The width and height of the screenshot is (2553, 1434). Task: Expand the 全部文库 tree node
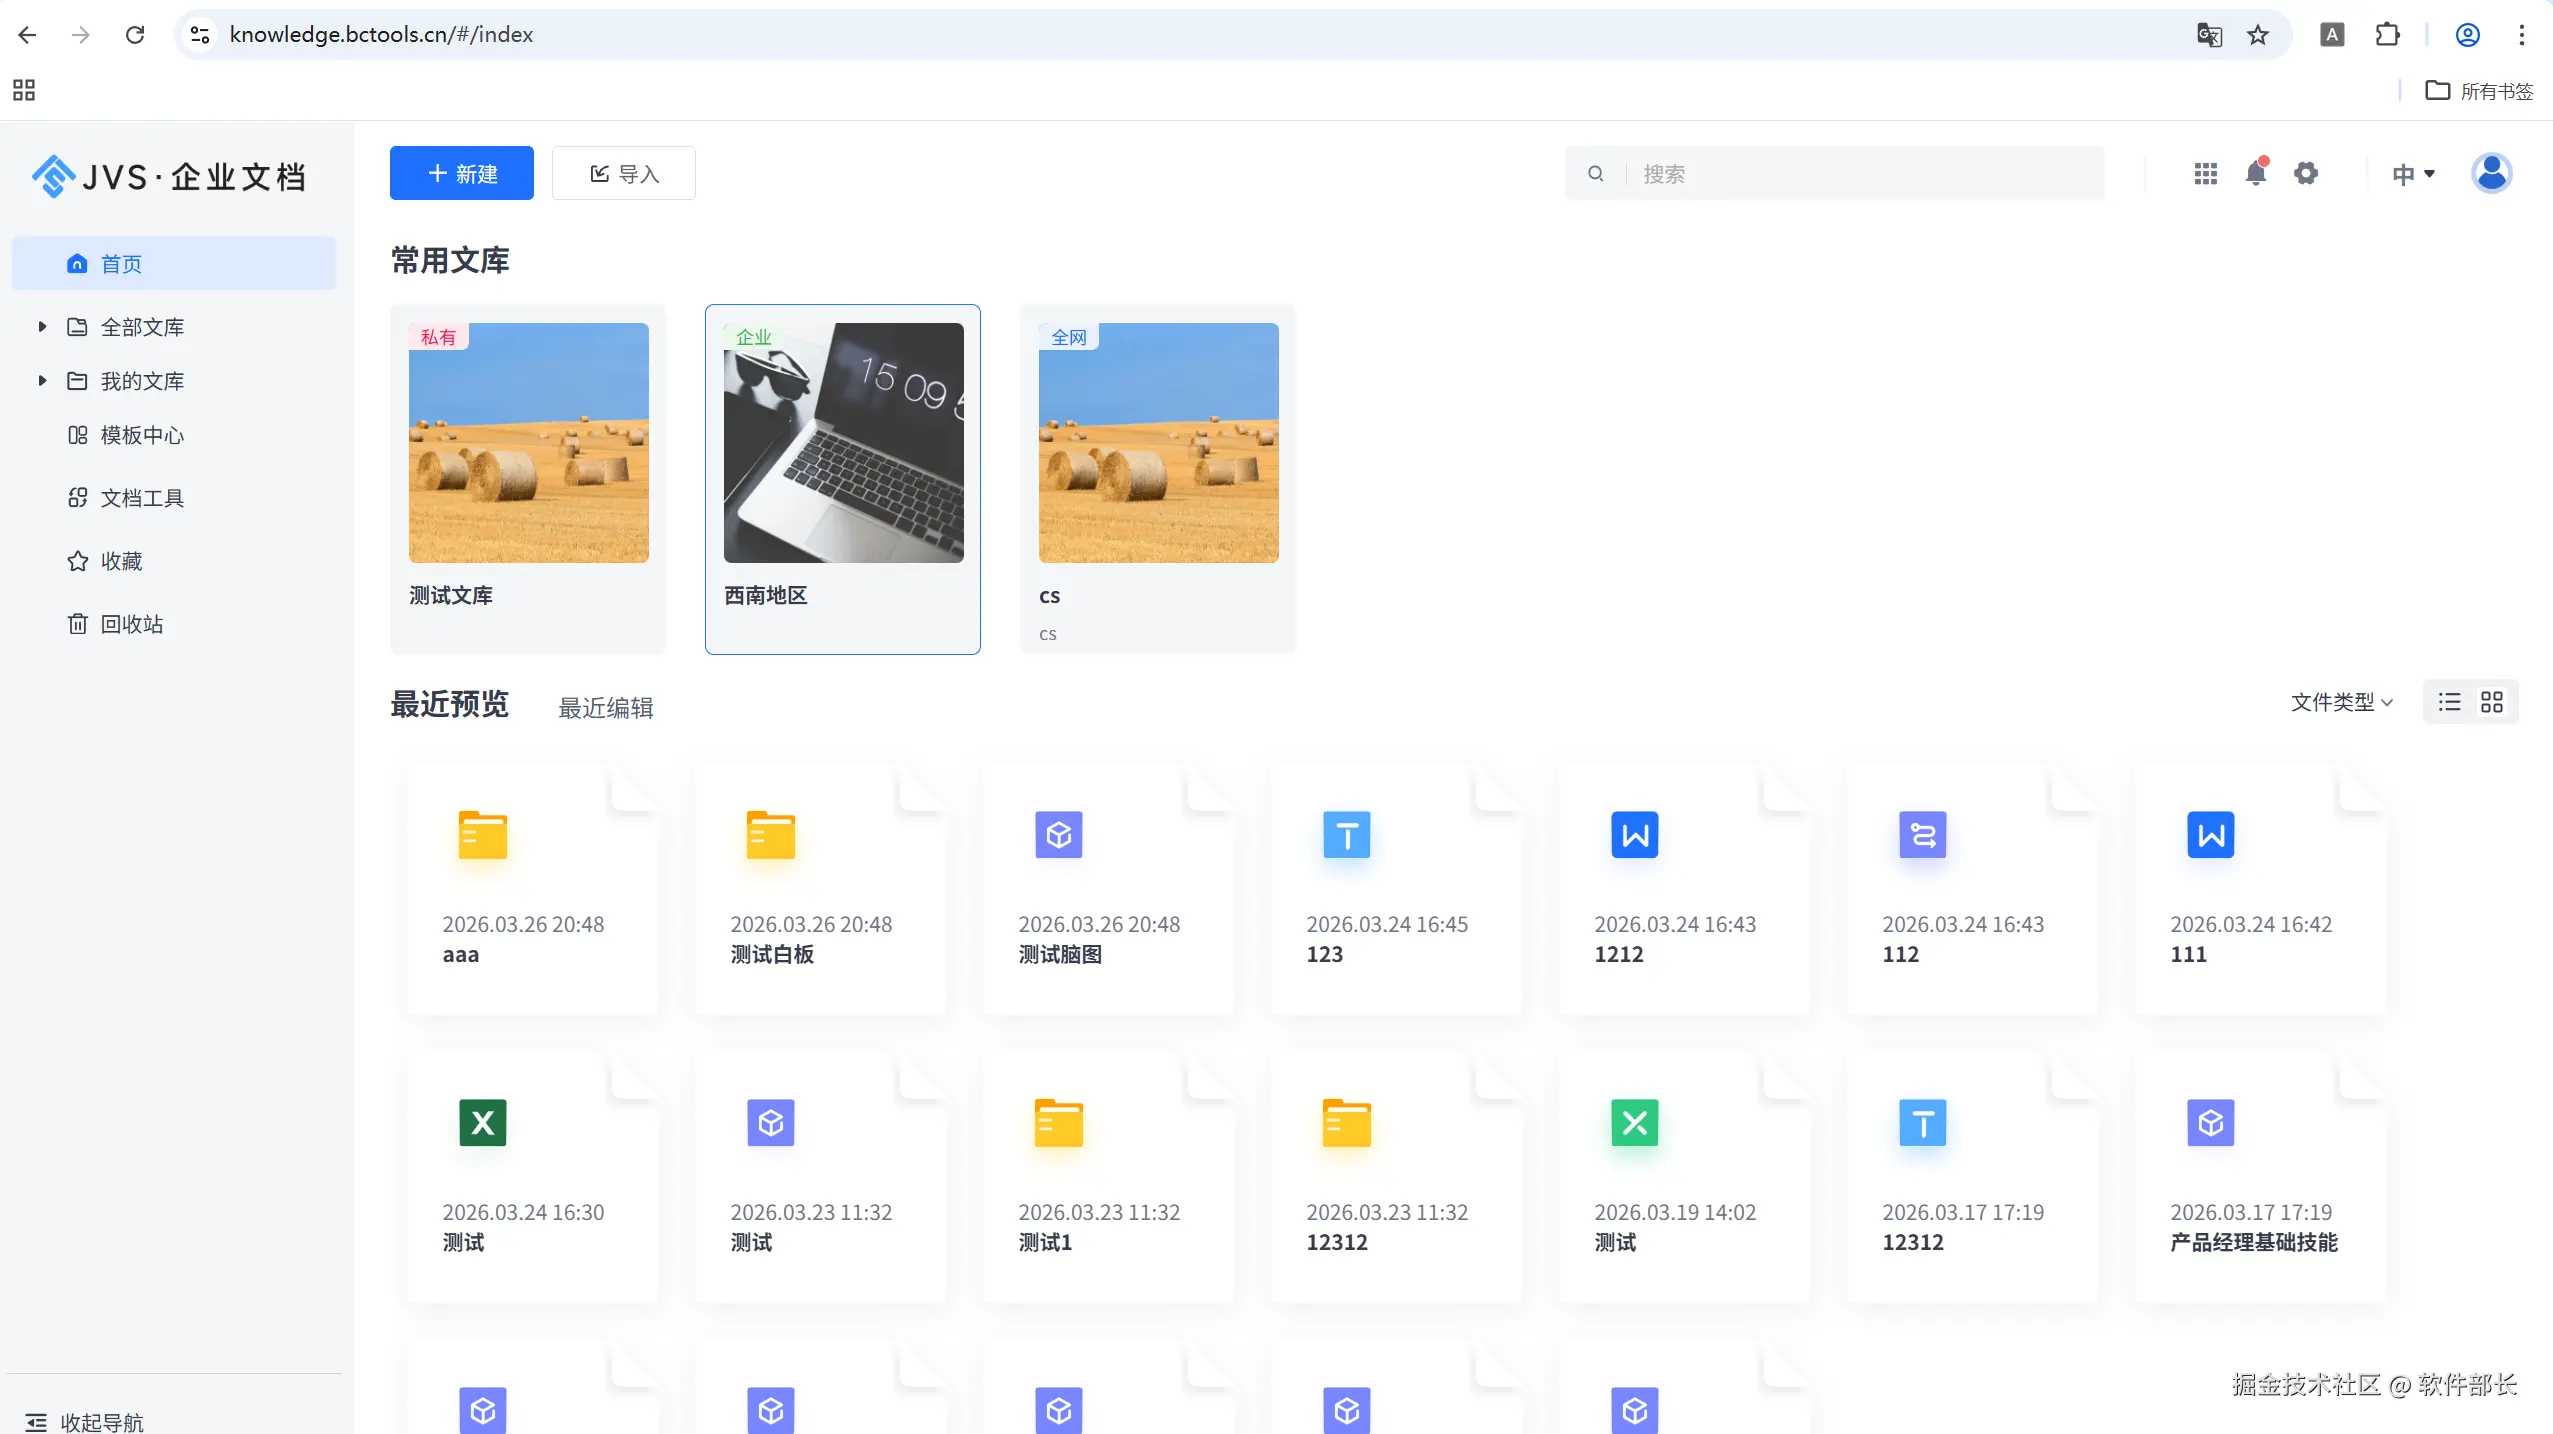(x=42, y=327)
